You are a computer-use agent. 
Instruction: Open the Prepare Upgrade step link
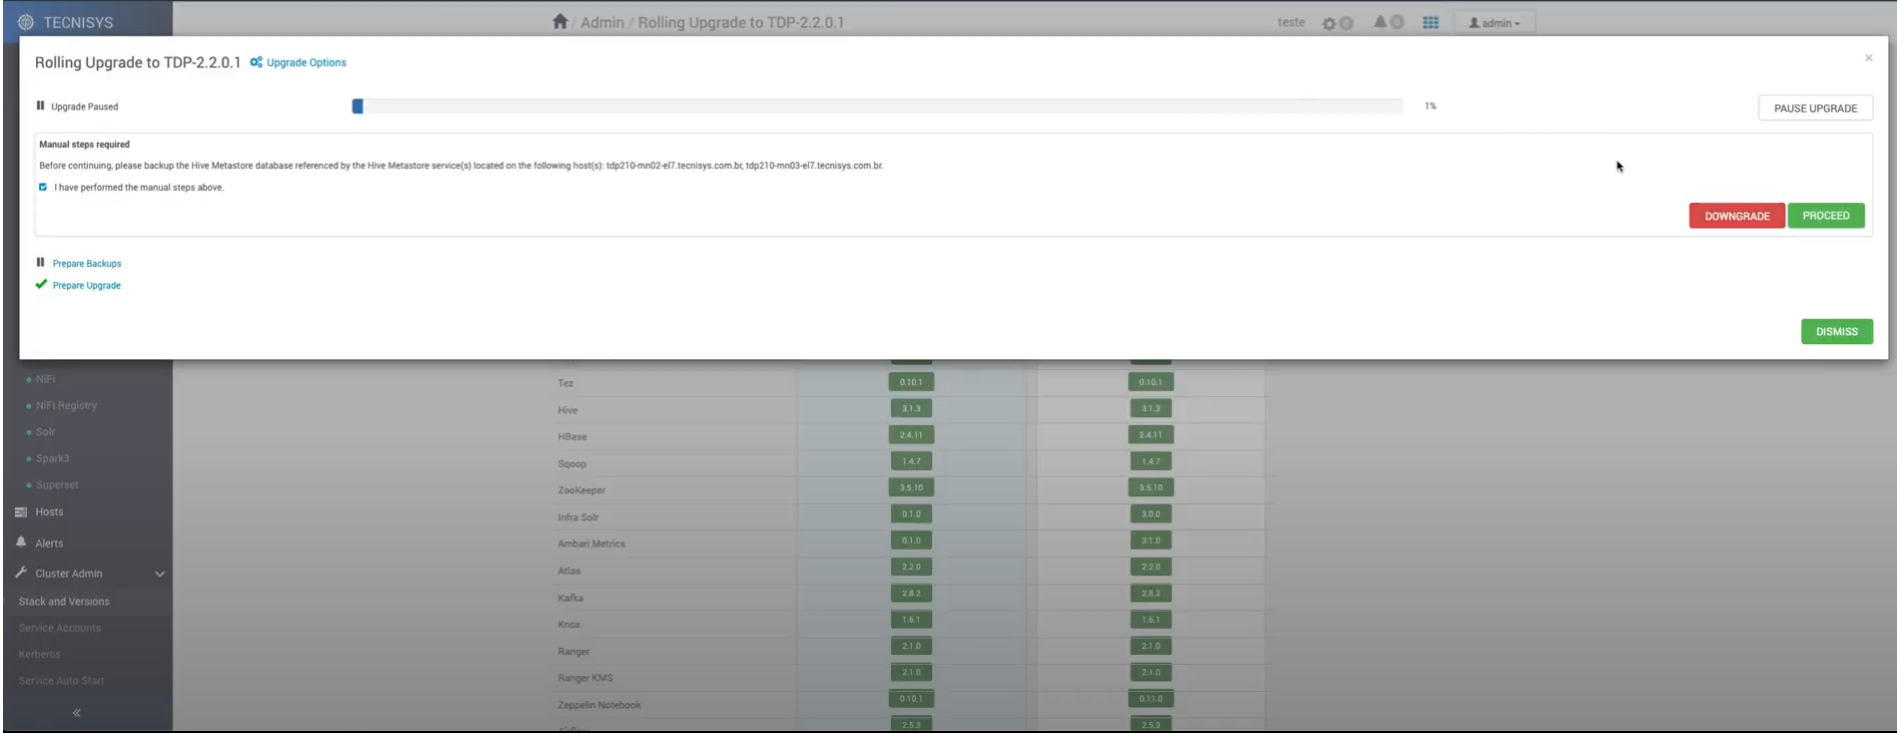click(x=87, y=286)
